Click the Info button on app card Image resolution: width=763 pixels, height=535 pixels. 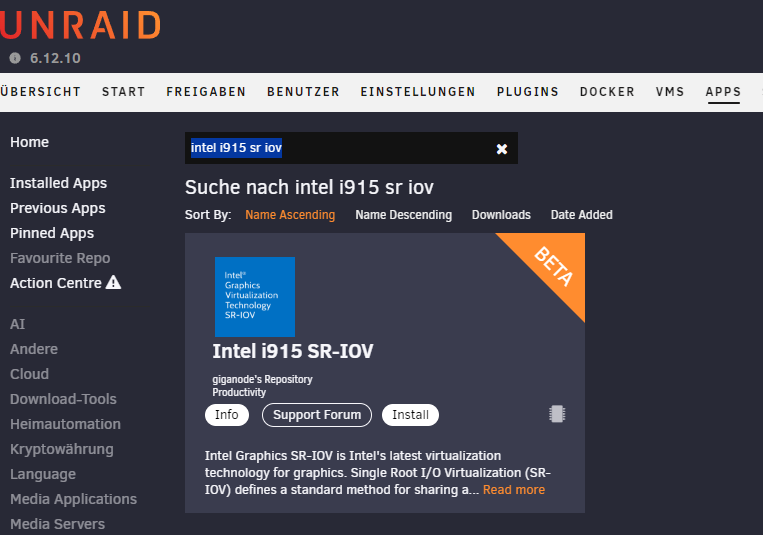coord(227,415)
